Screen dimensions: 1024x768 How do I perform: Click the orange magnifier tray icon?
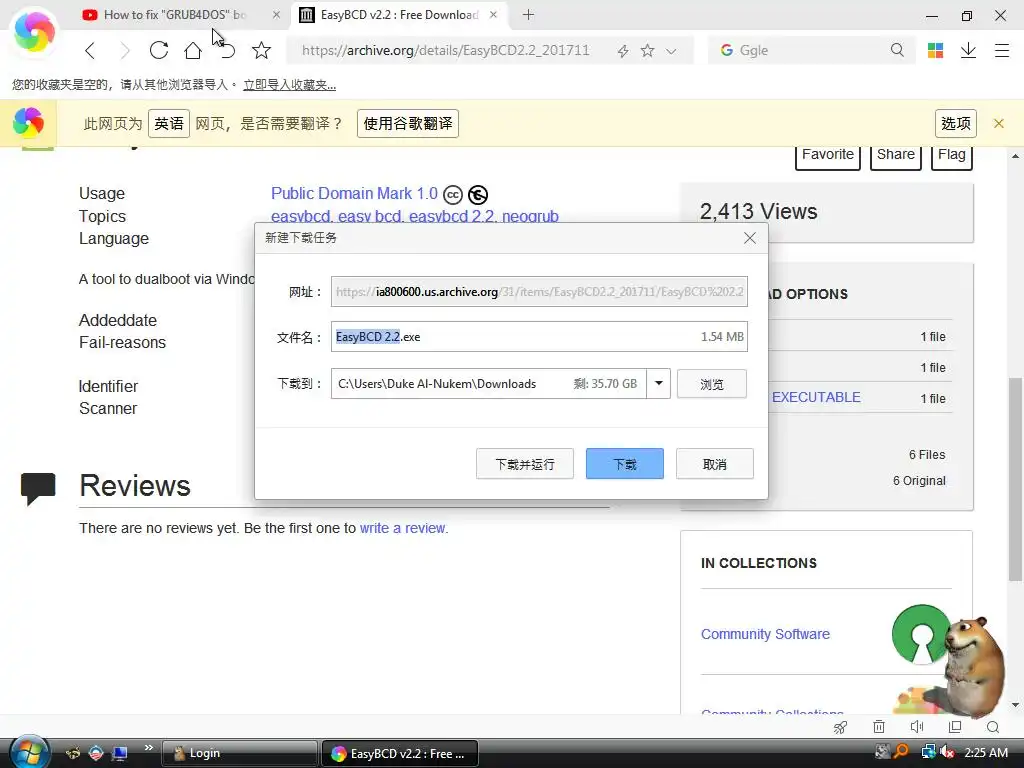point(901,752)
